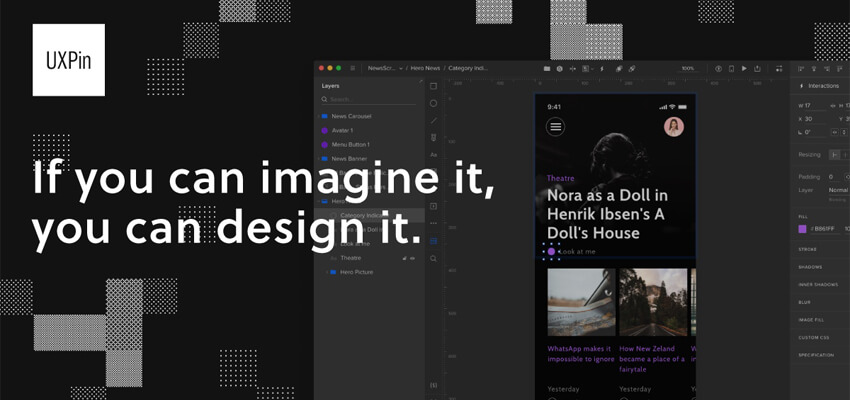Open the Layer blending Normal dropdown
The width and height of the screenshot is (850, 400).
[839, 190]
